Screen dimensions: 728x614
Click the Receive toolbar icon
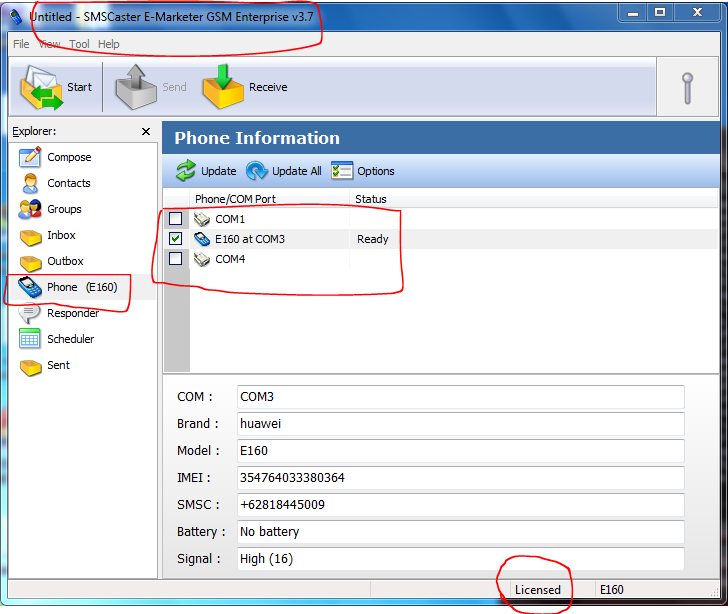coord(223,87)
